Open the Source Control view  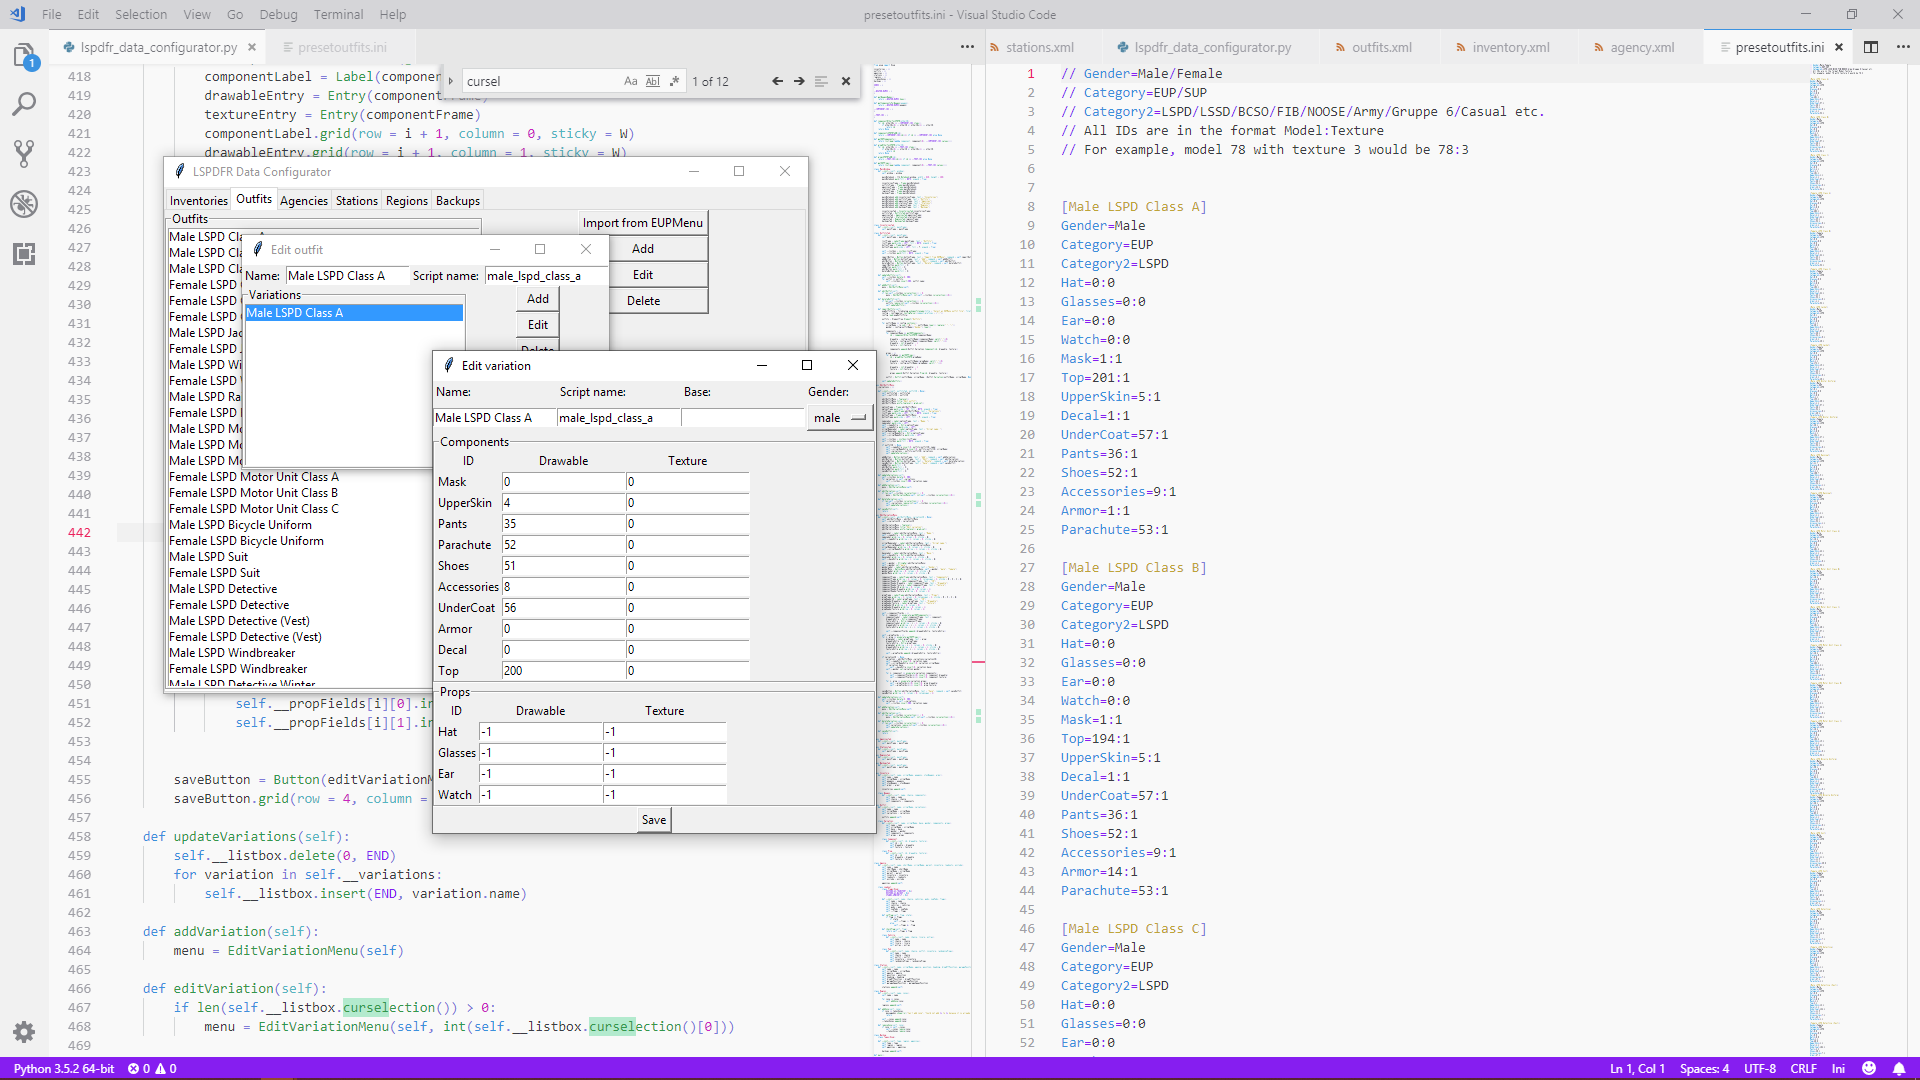coord(24,153)
